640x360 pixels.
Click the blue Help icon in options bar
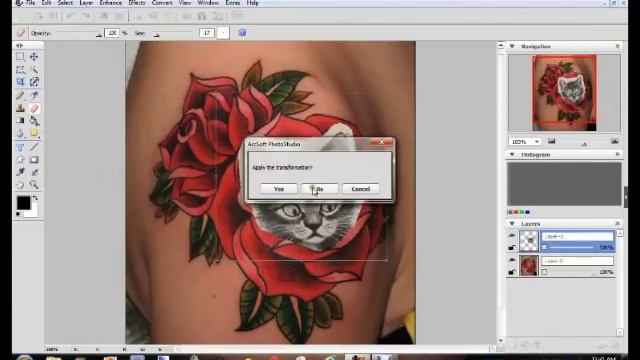click(x=242, y=33)
